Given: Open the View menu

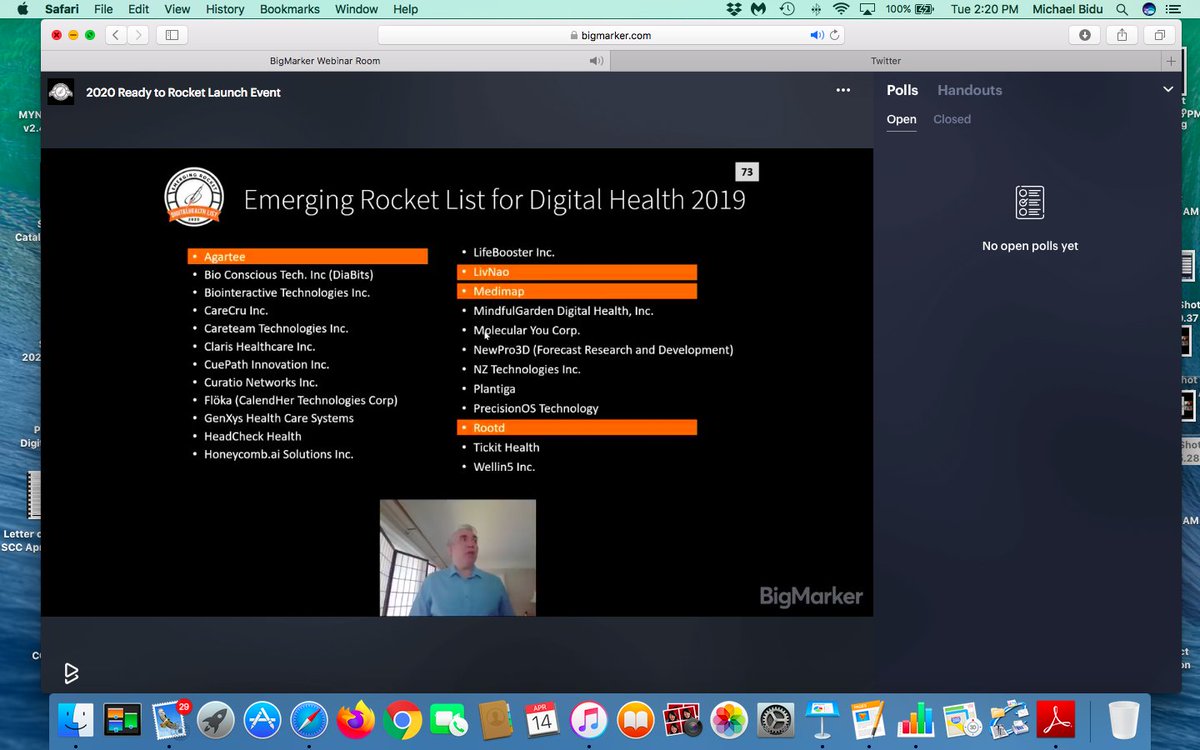Looking at the screenshot, I should point(177,9).
